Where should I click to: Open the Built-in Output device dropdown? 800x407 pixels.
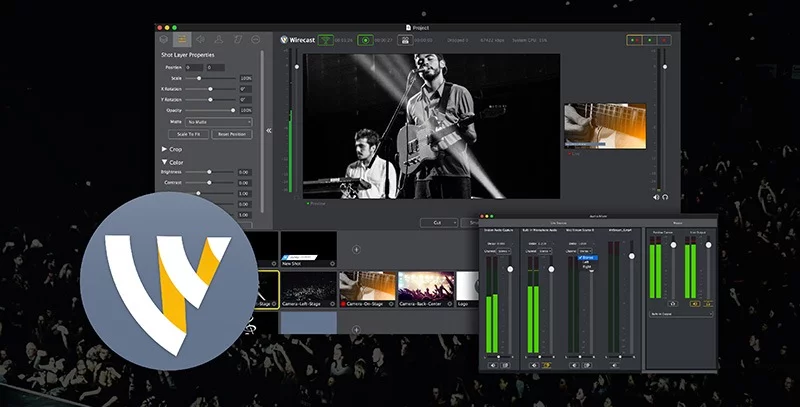point(681,314)
